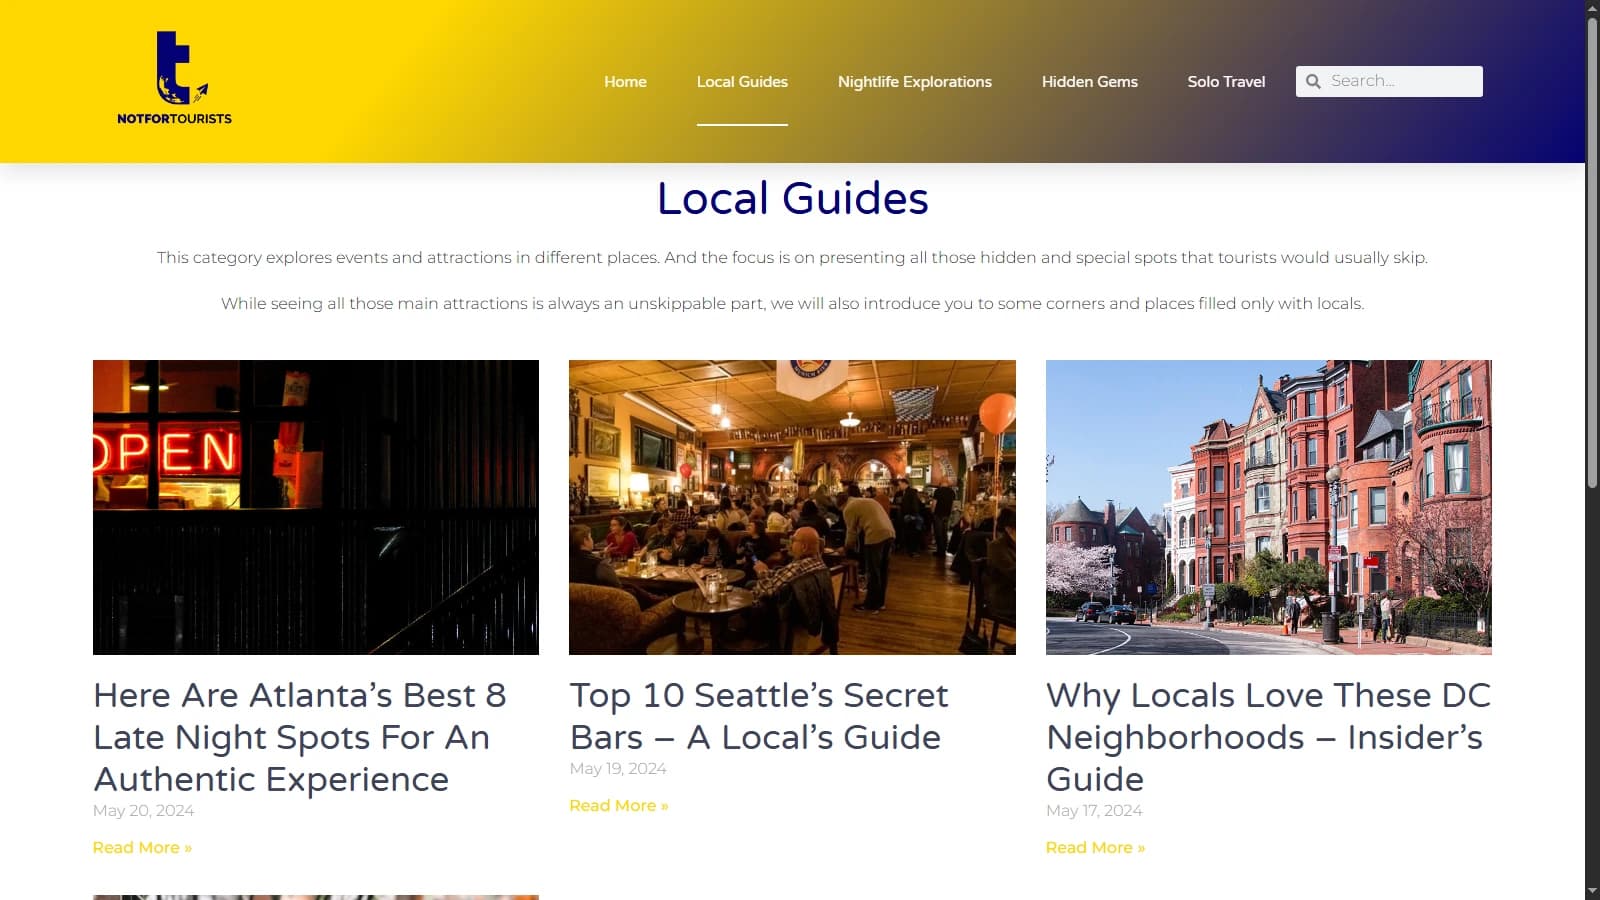Open the neon OPEN sign thumbnail
Screen dimensions: 1600x900
click(x=315, y=507)
